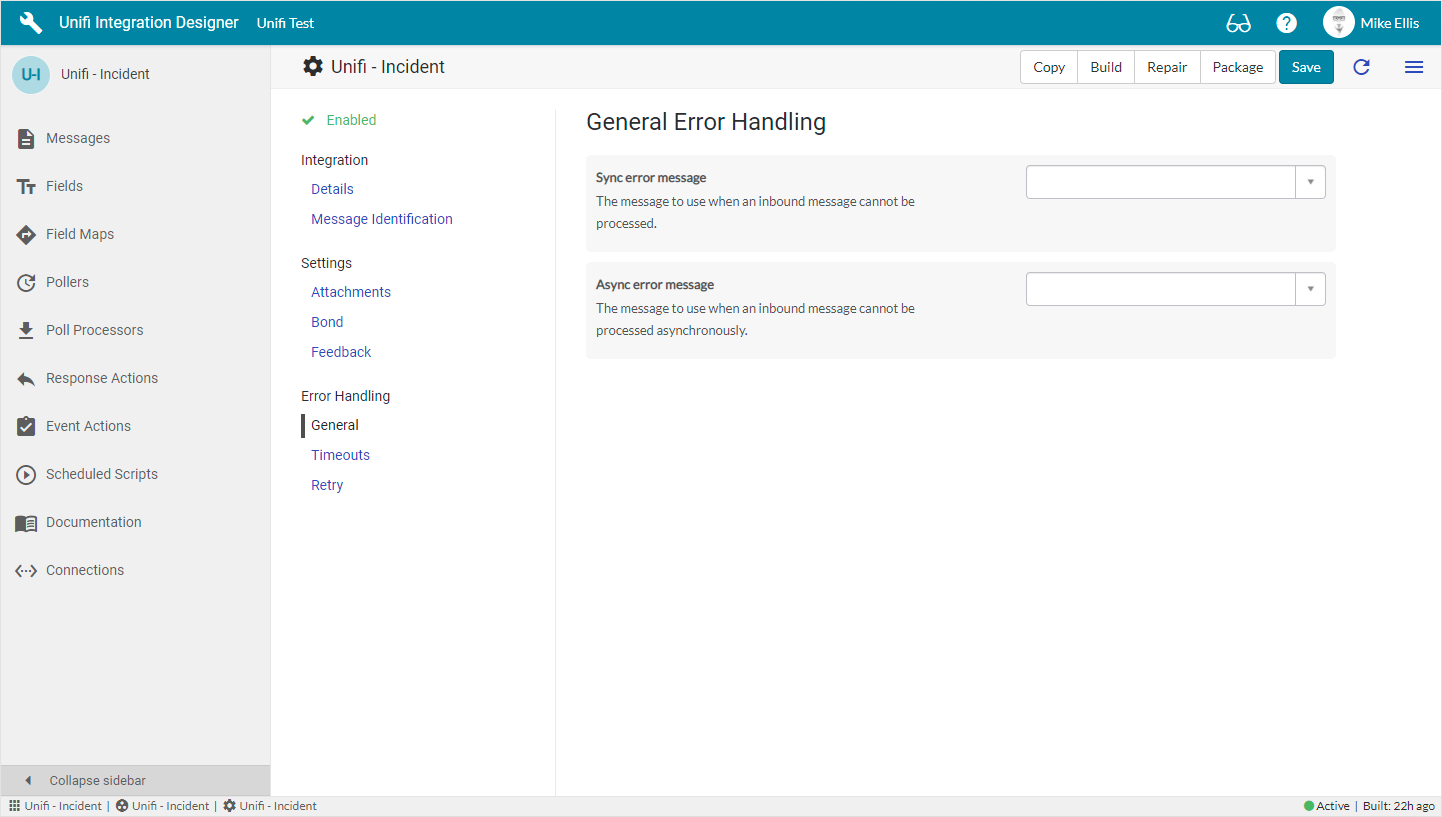Open Connections in the sidebar
The width and height of the screenshot is (1442, 817).
pos(85,570)
